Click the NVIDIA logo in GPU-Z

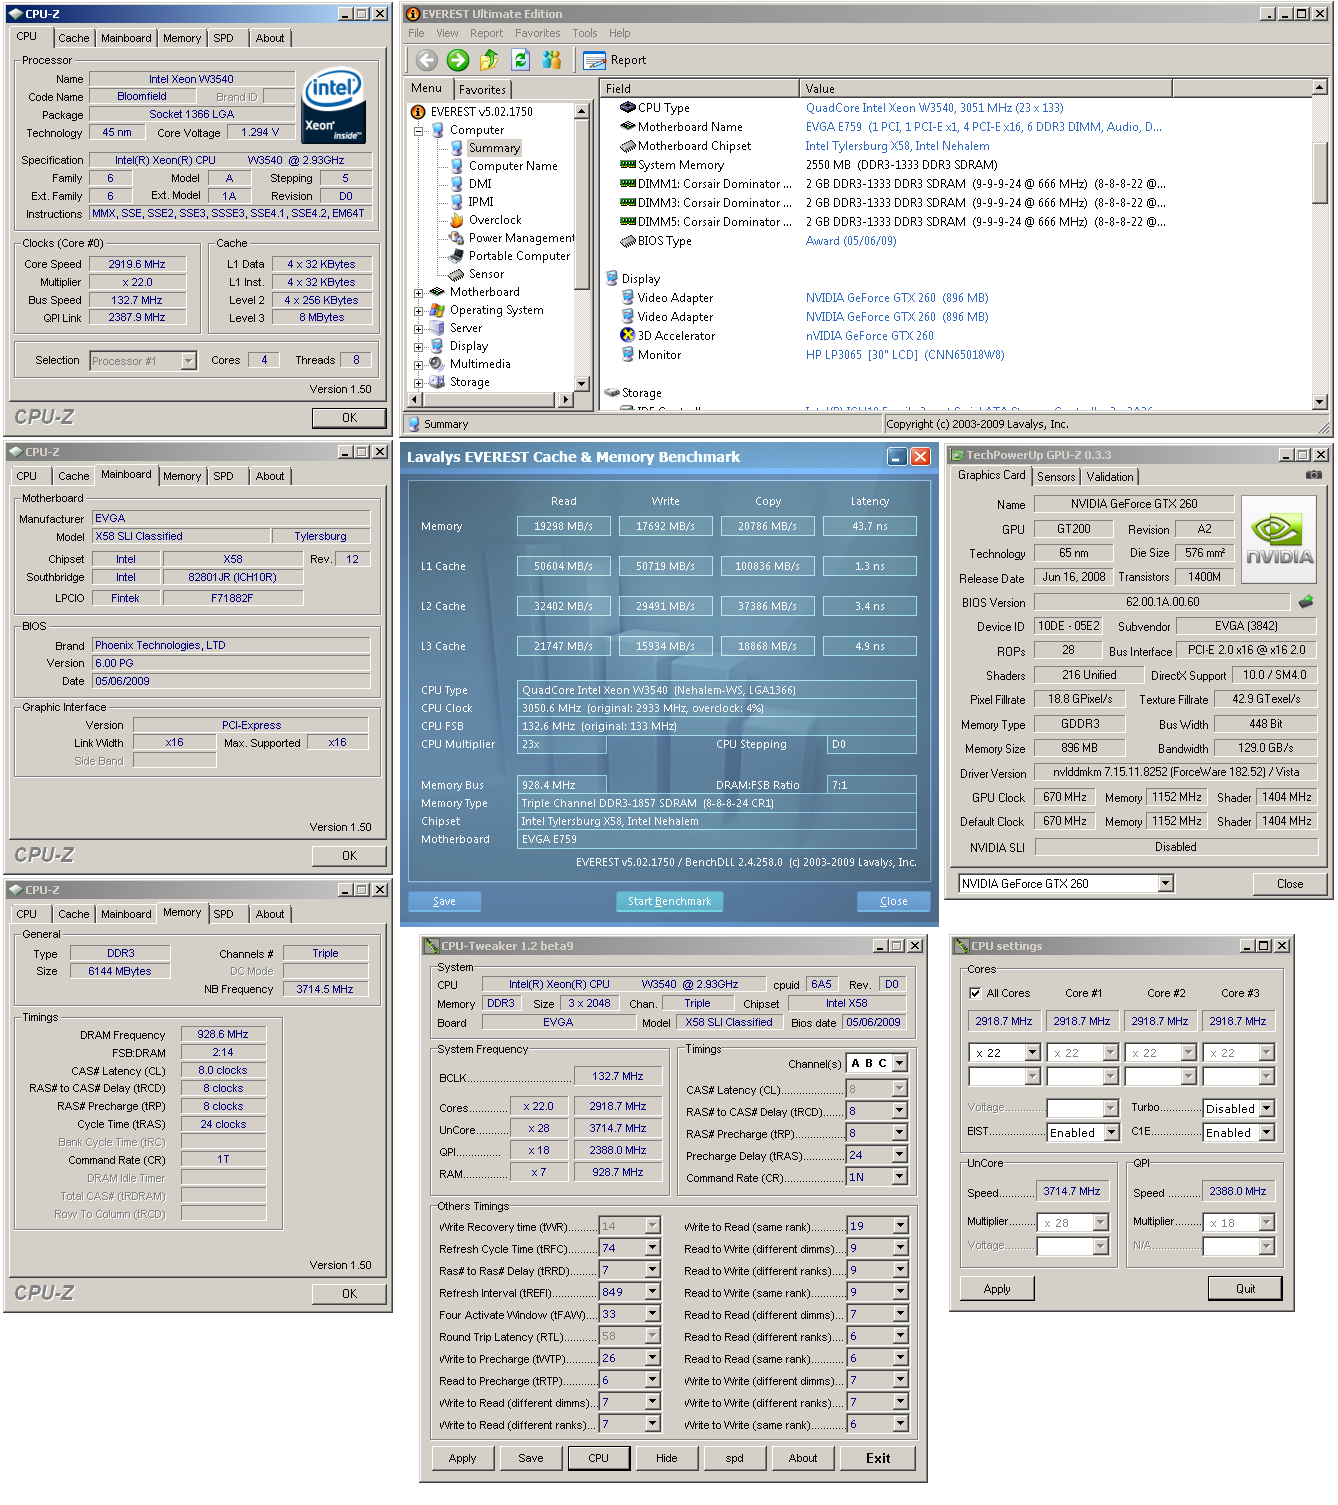point(1279,540)
